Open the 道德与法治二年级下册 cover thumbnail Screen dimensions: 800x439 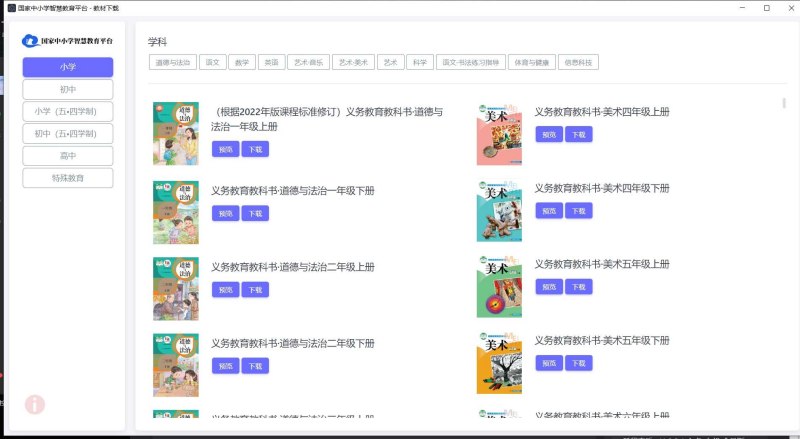[176, 365]
